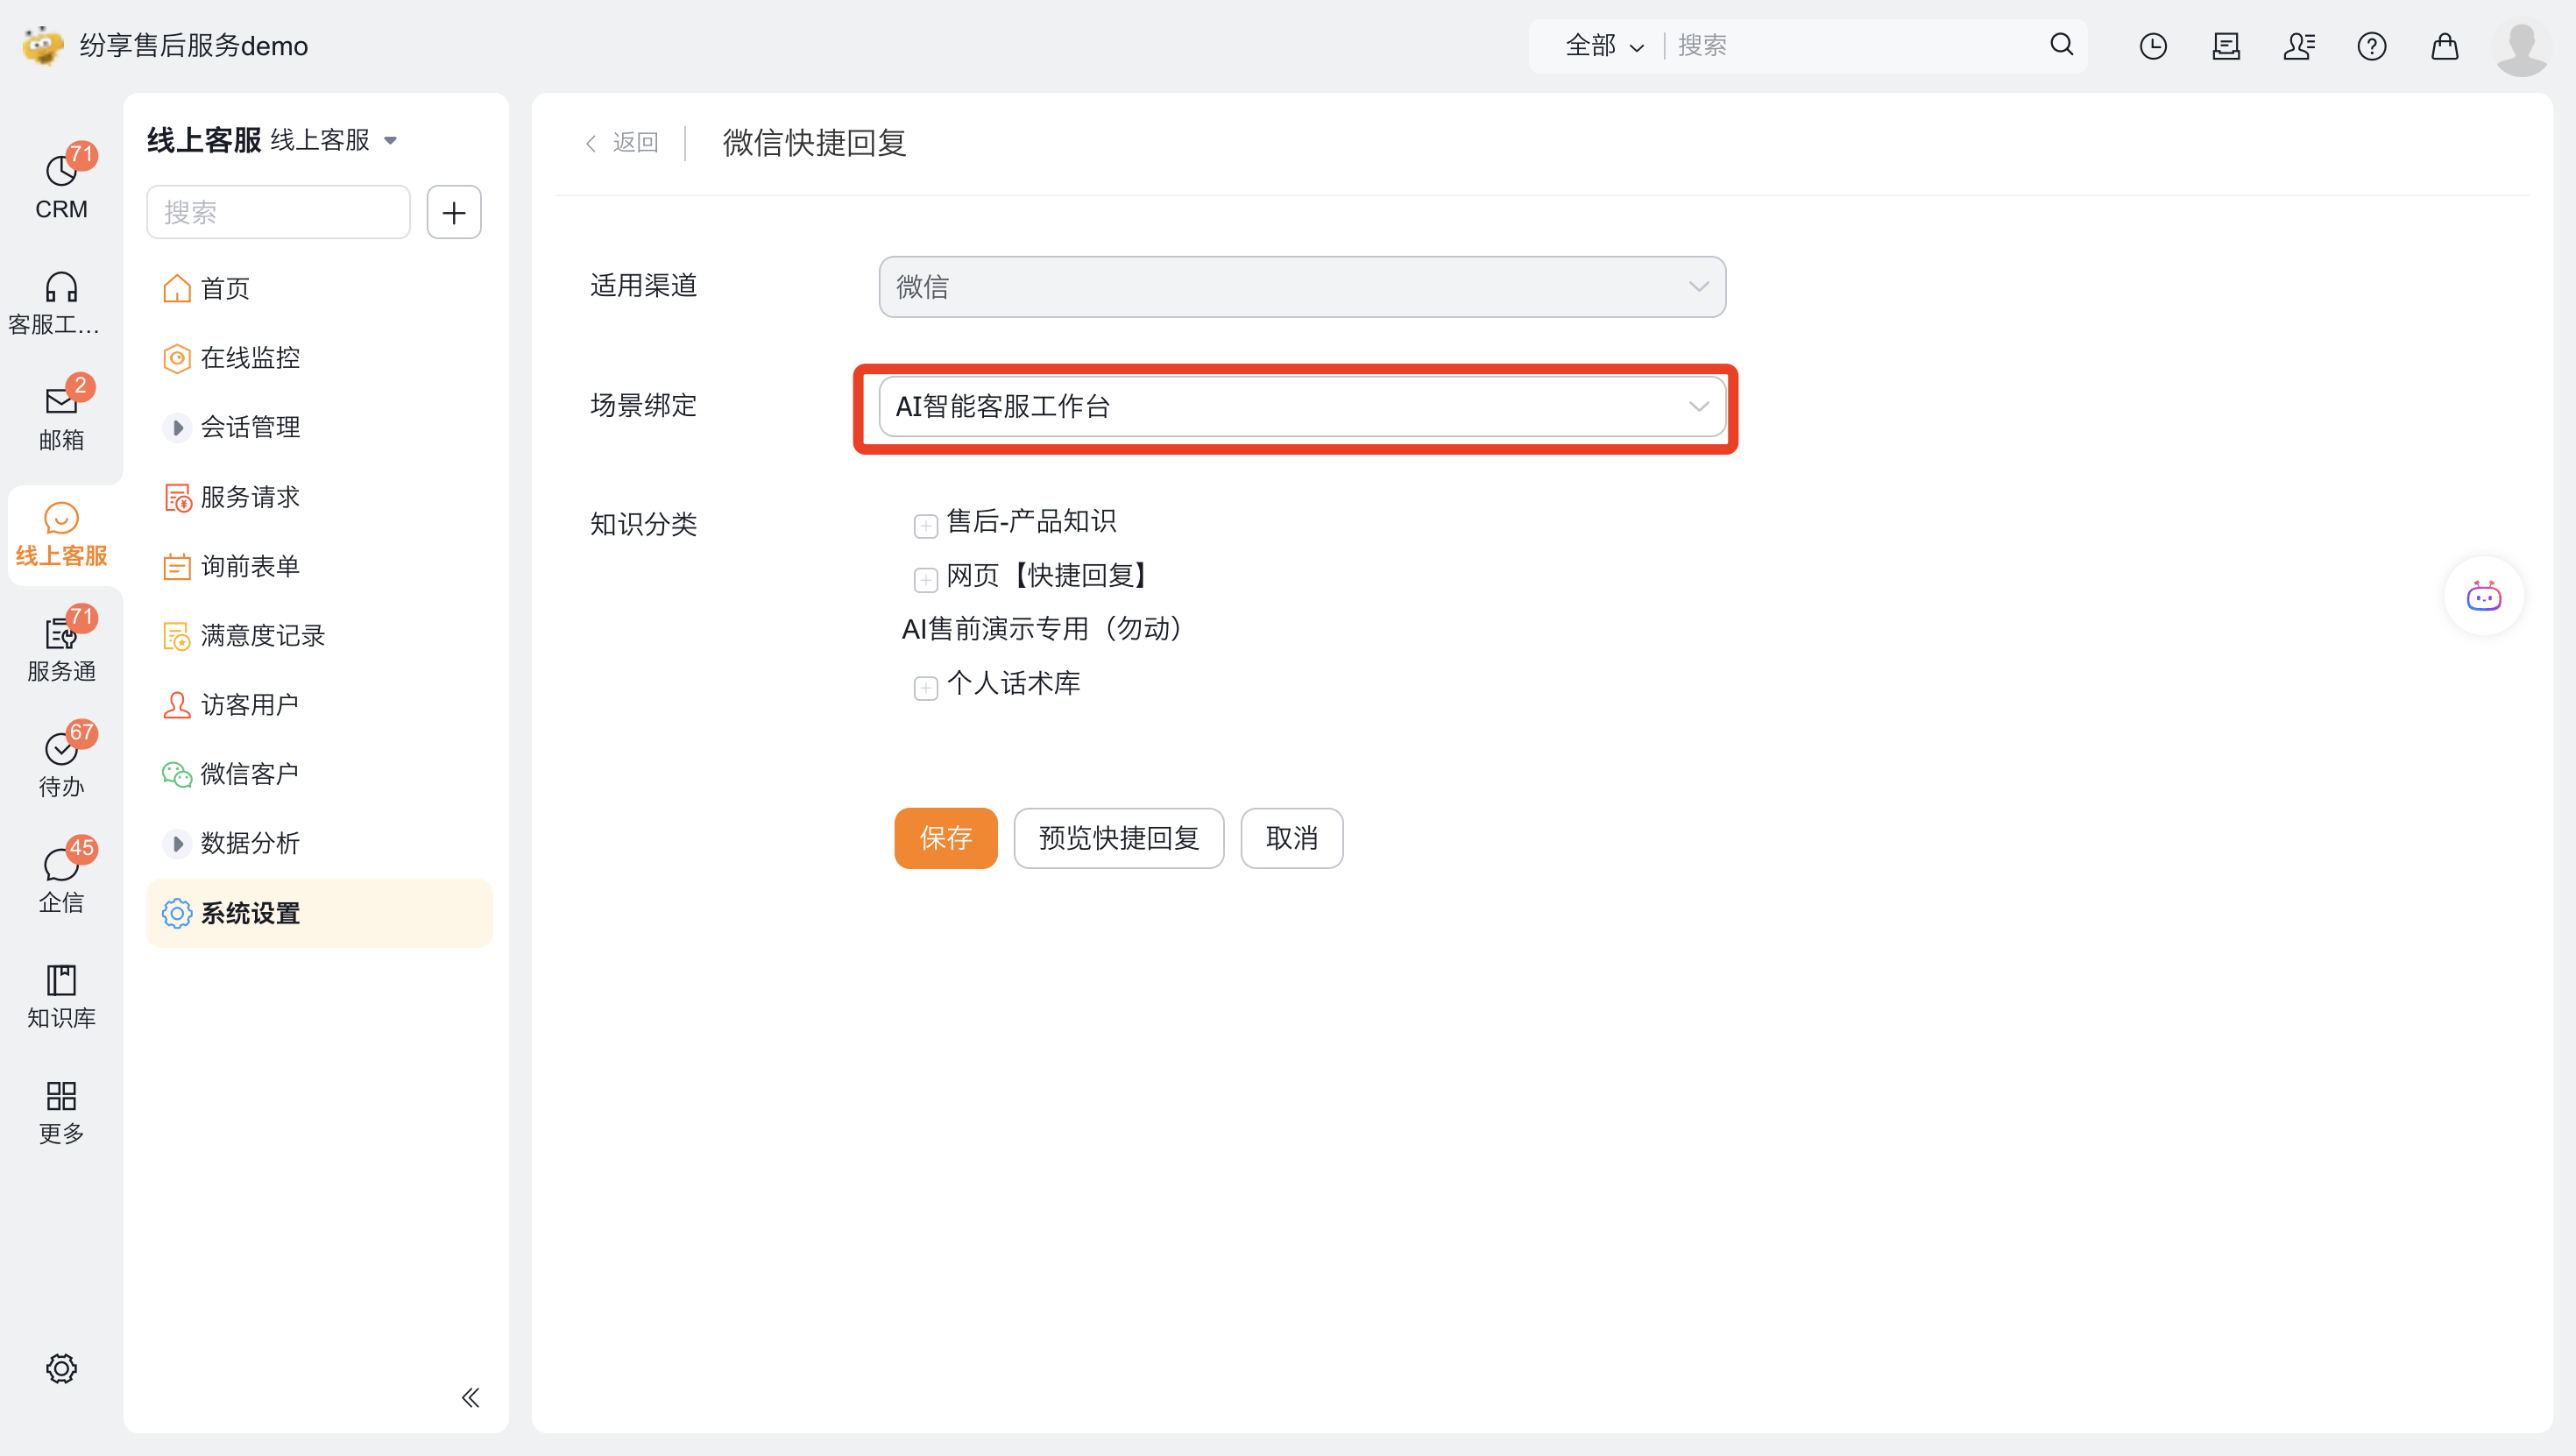
Task: Open the 场景绑定 AI智能客服工作台 dropdown
Action: tap(1301, 406)
